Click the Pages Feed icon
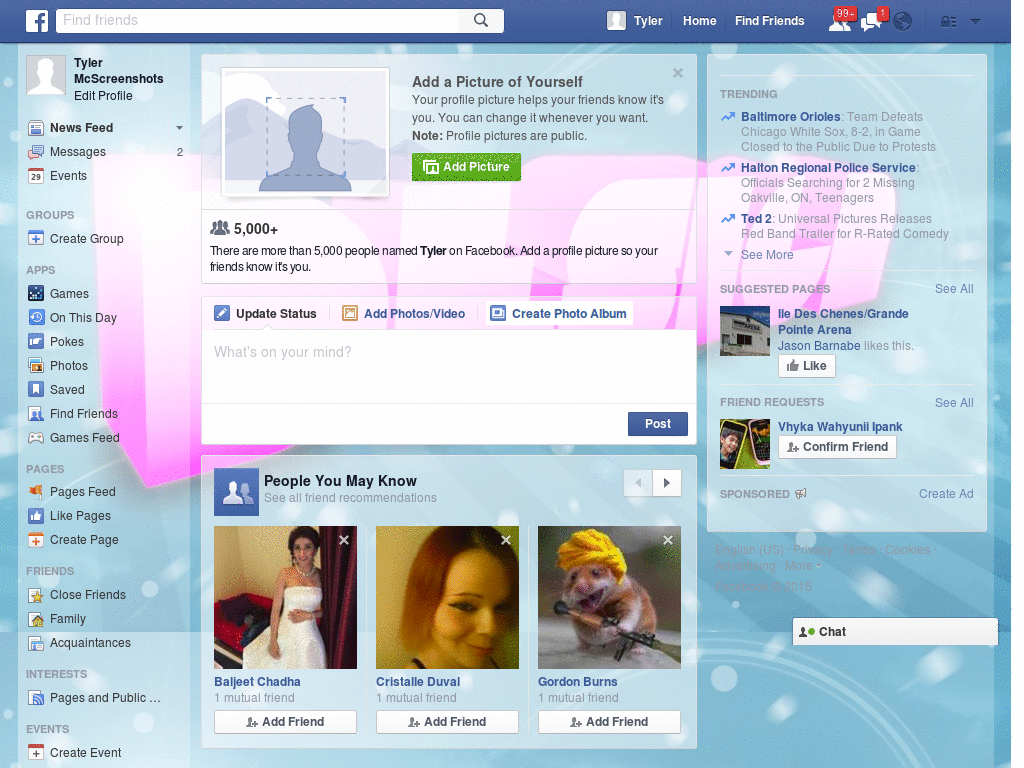The image size is (1024, 768). click(x=36, y=492)
